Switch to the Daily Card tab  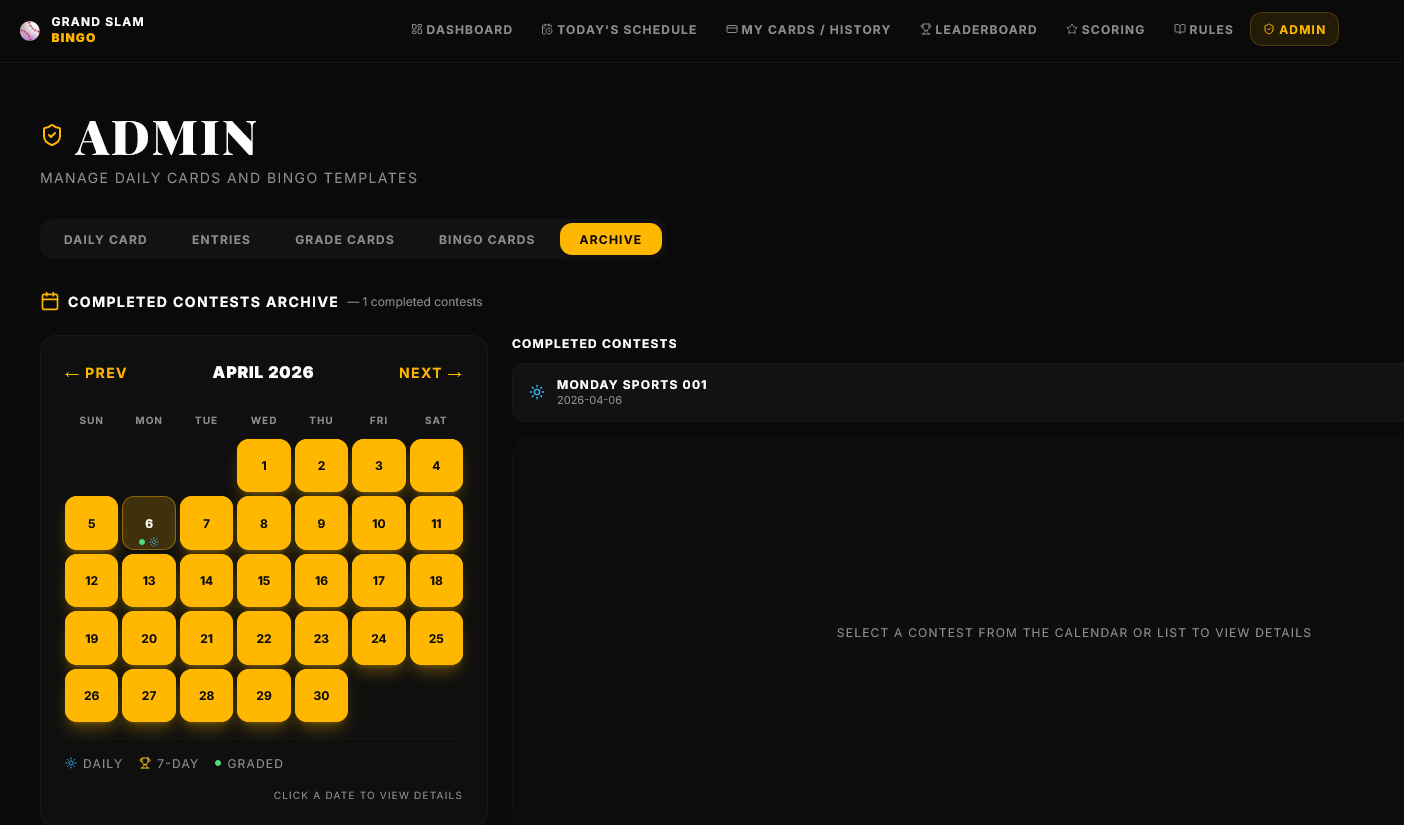[105, 240]
